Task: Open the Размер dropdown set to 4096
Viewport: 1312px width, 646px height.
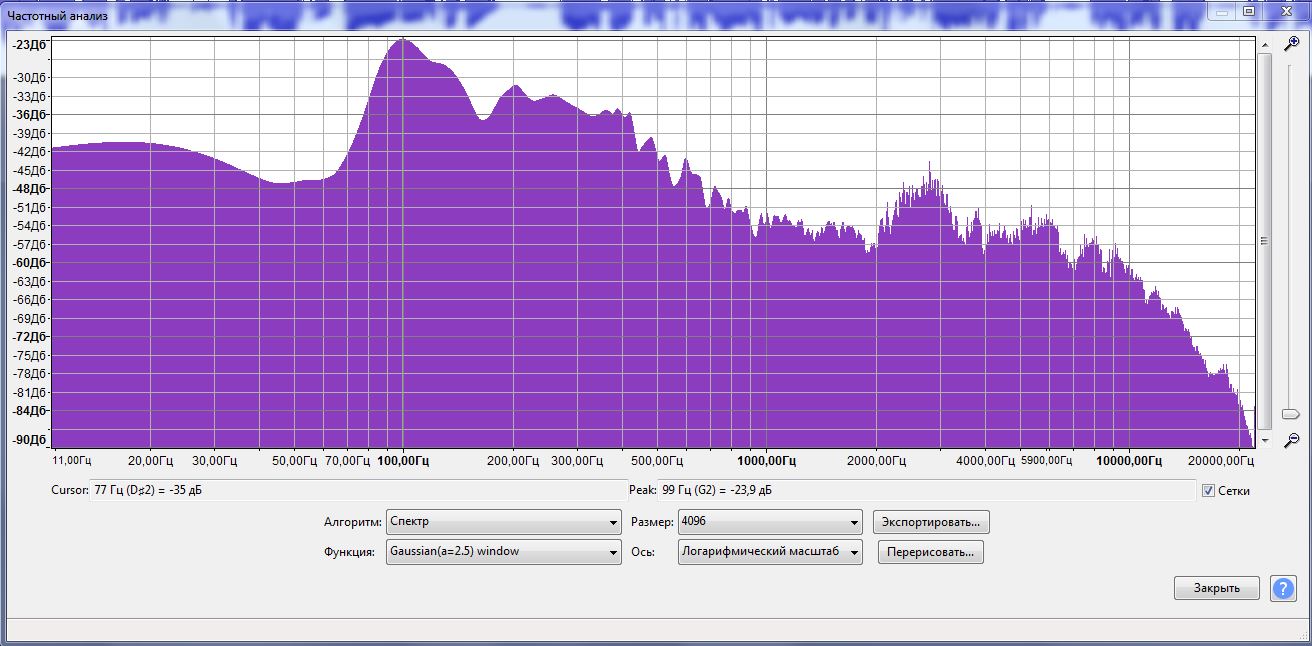Action: tap(769, 522)
